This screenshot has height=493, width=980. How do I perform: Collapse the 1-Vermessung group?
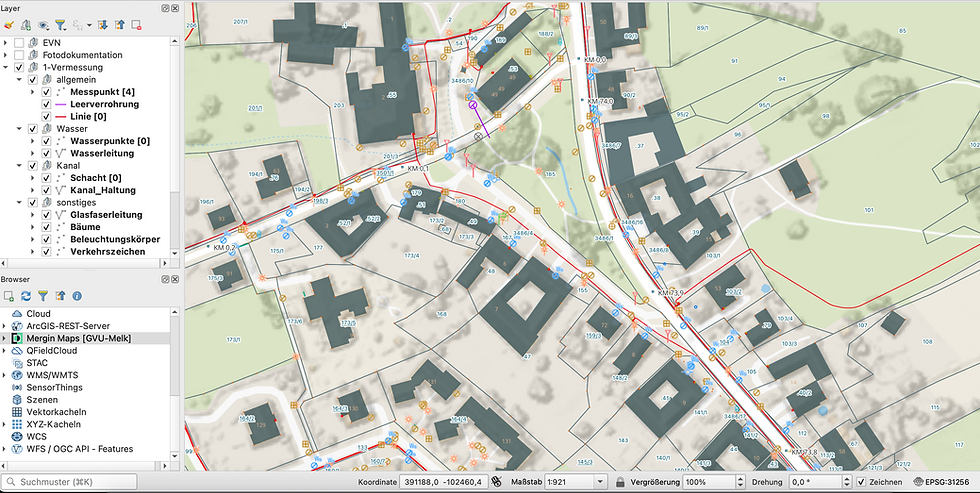pos(6,67)
